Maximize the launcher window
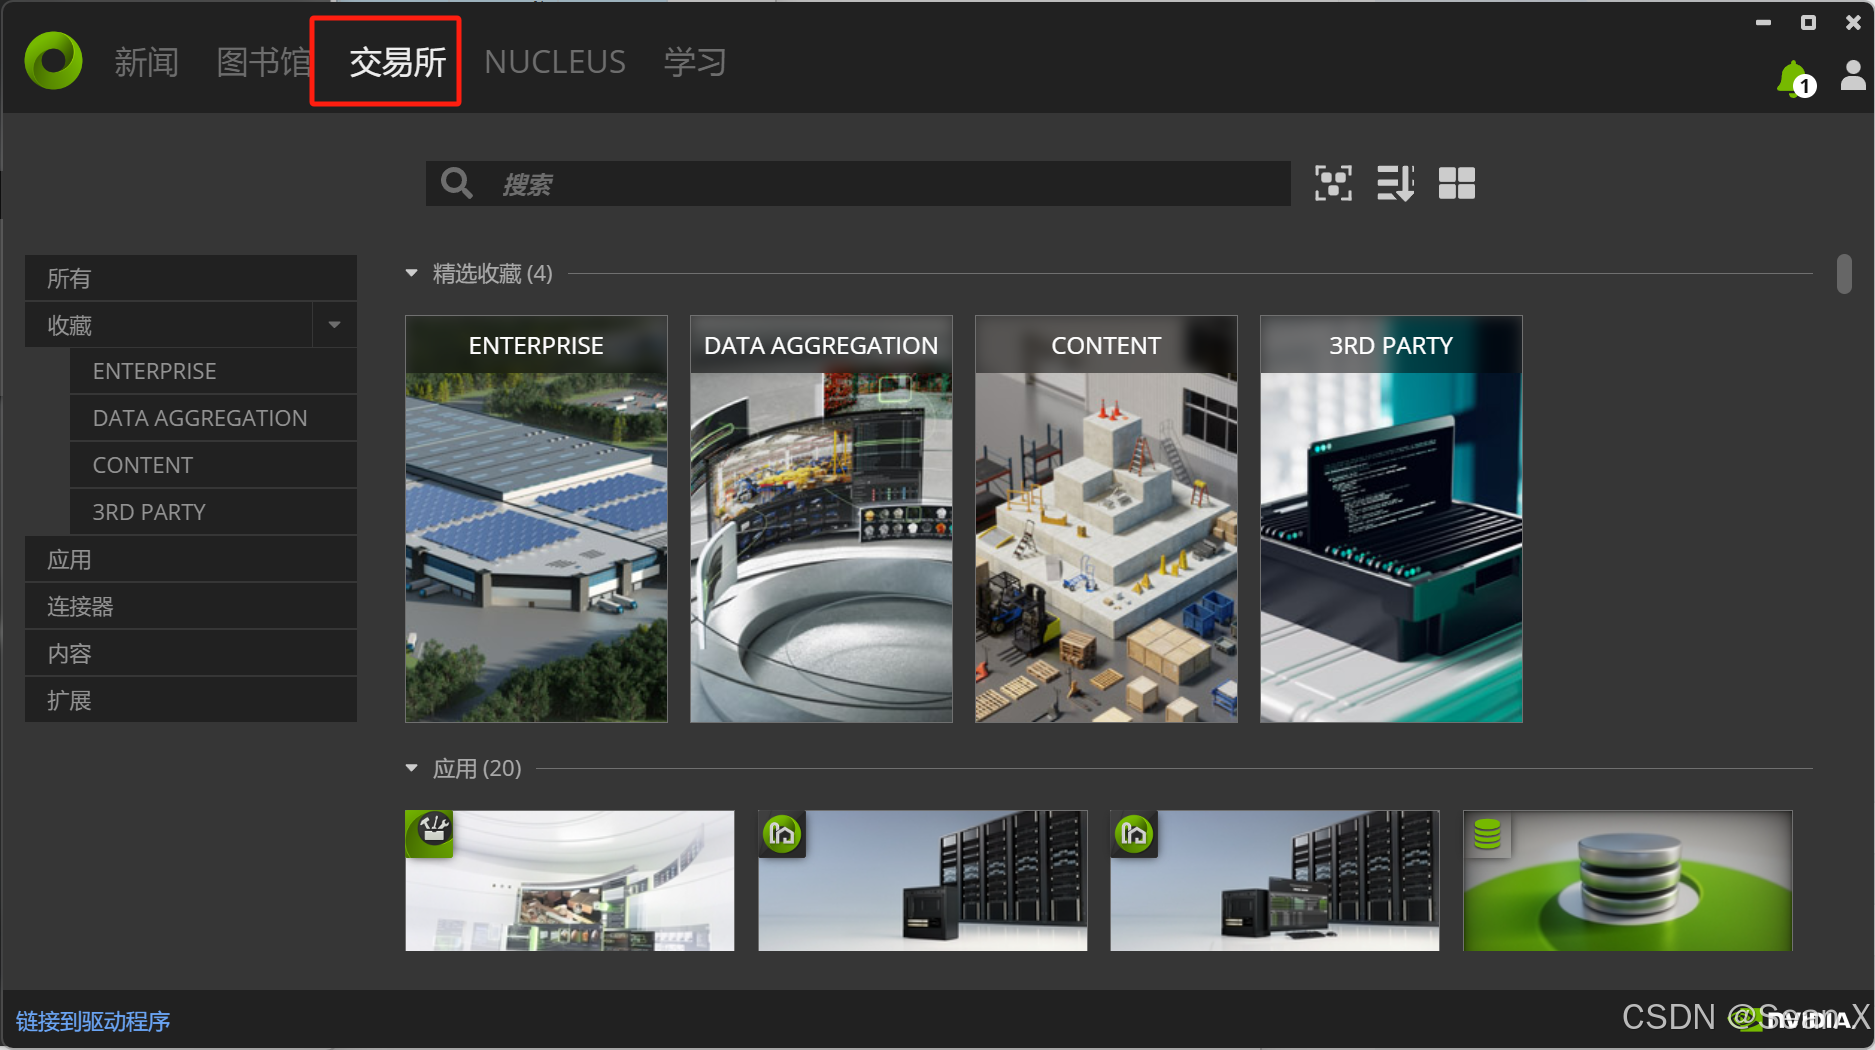Image resolution: width=1875 pixels, height=1050 pixels. (1808, 22)
